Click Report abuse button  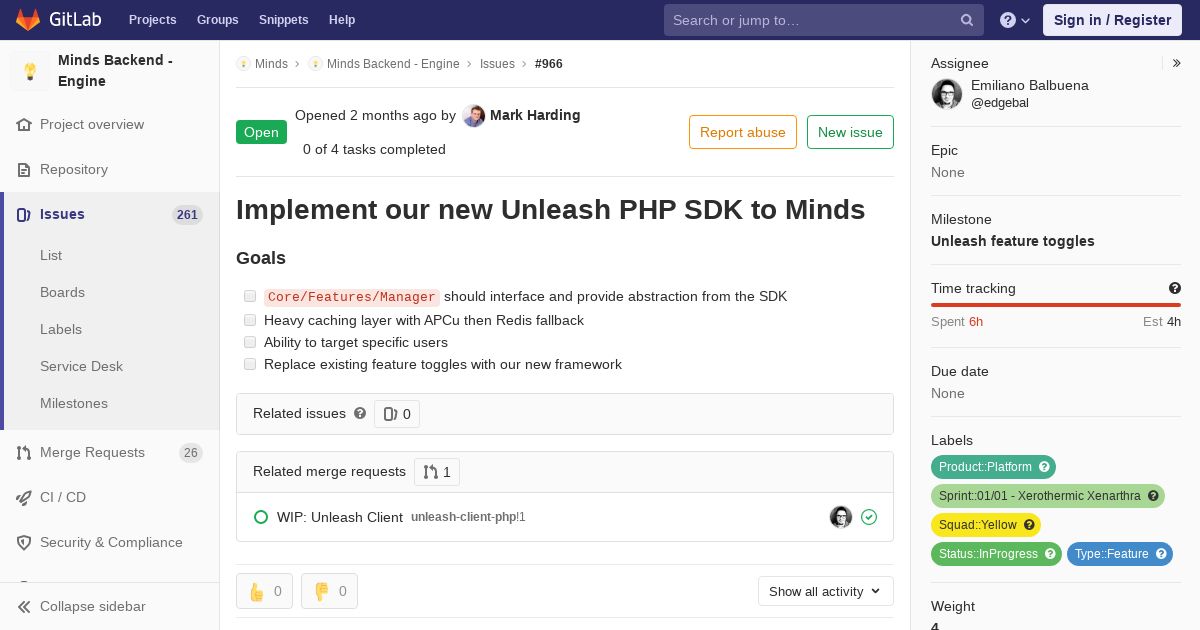coord(743,132)
